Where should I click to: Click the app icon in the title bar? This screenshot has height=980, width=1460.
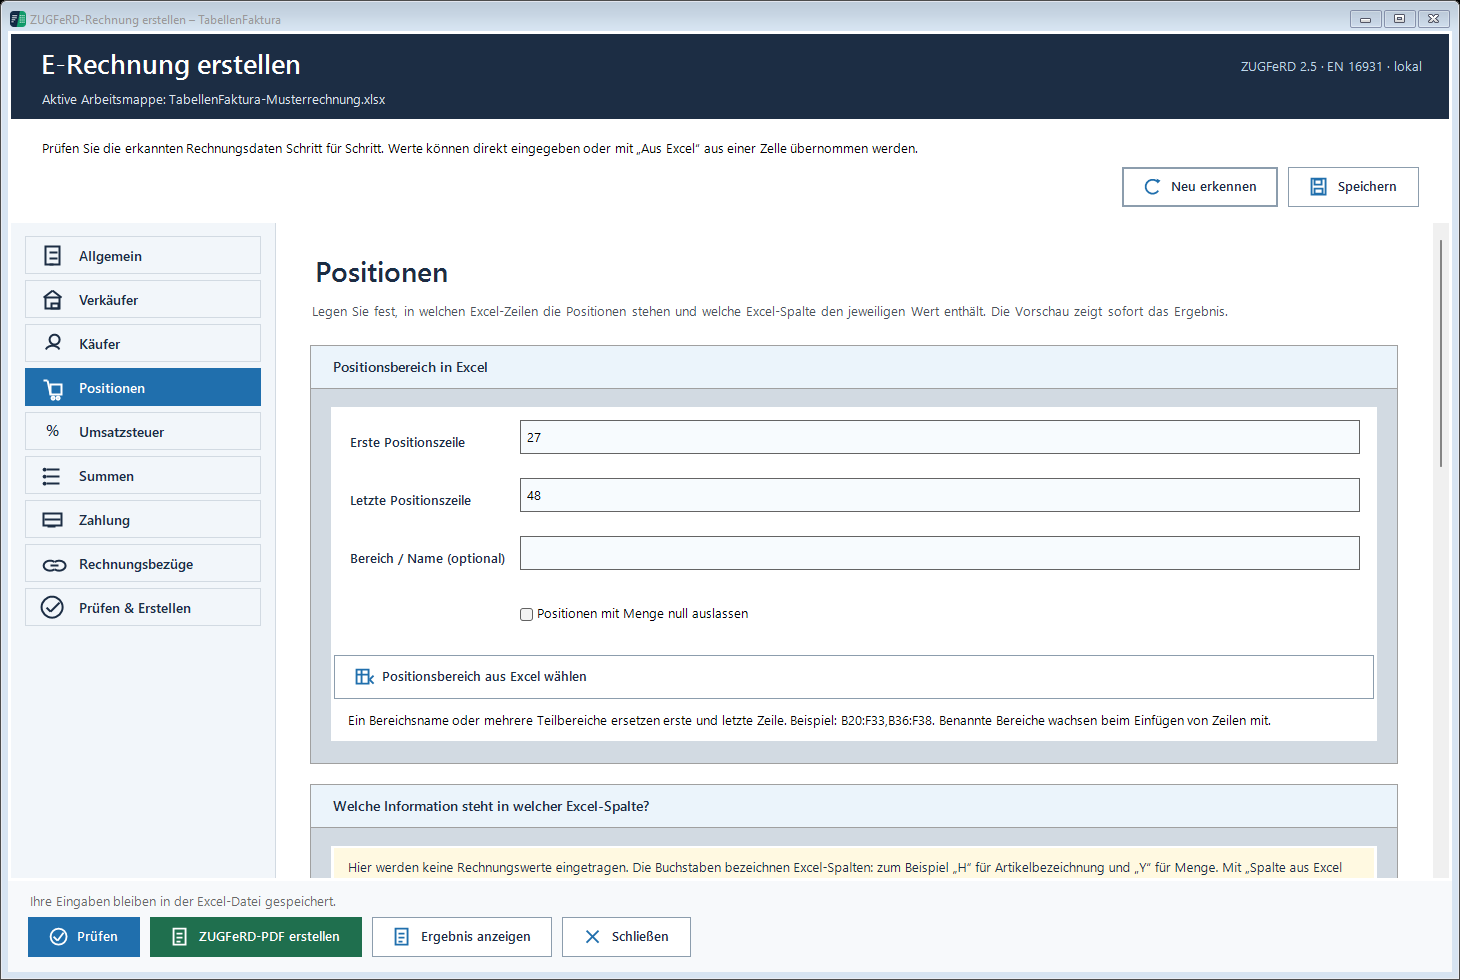click(18, 19)
